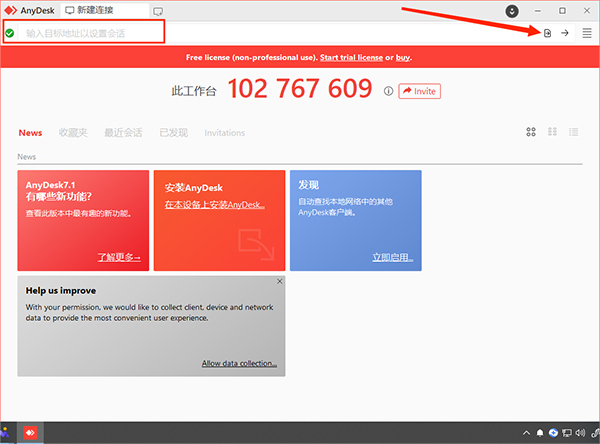This screenshot has height=444, width=600.
Task: Click the connect arrow icon
Action: (565, 33)
